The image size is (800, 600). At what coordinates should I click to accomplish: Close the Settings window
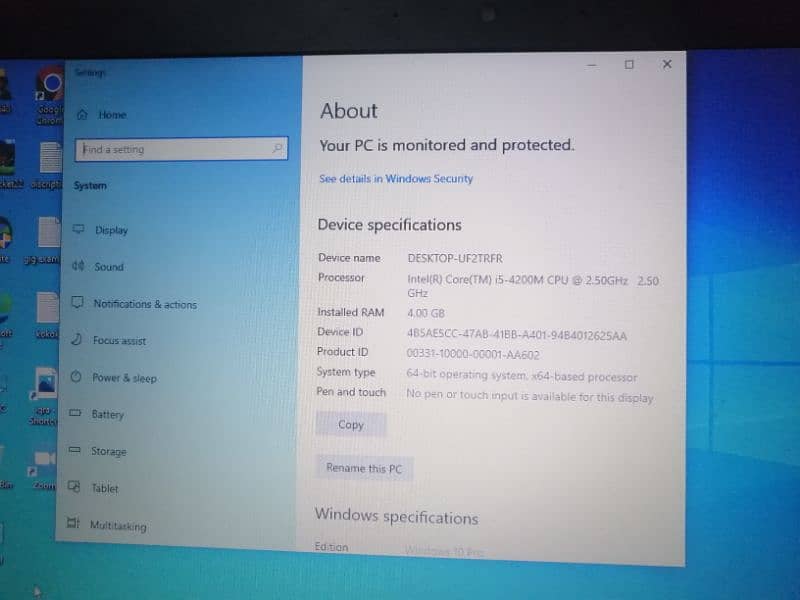(667, 64)
